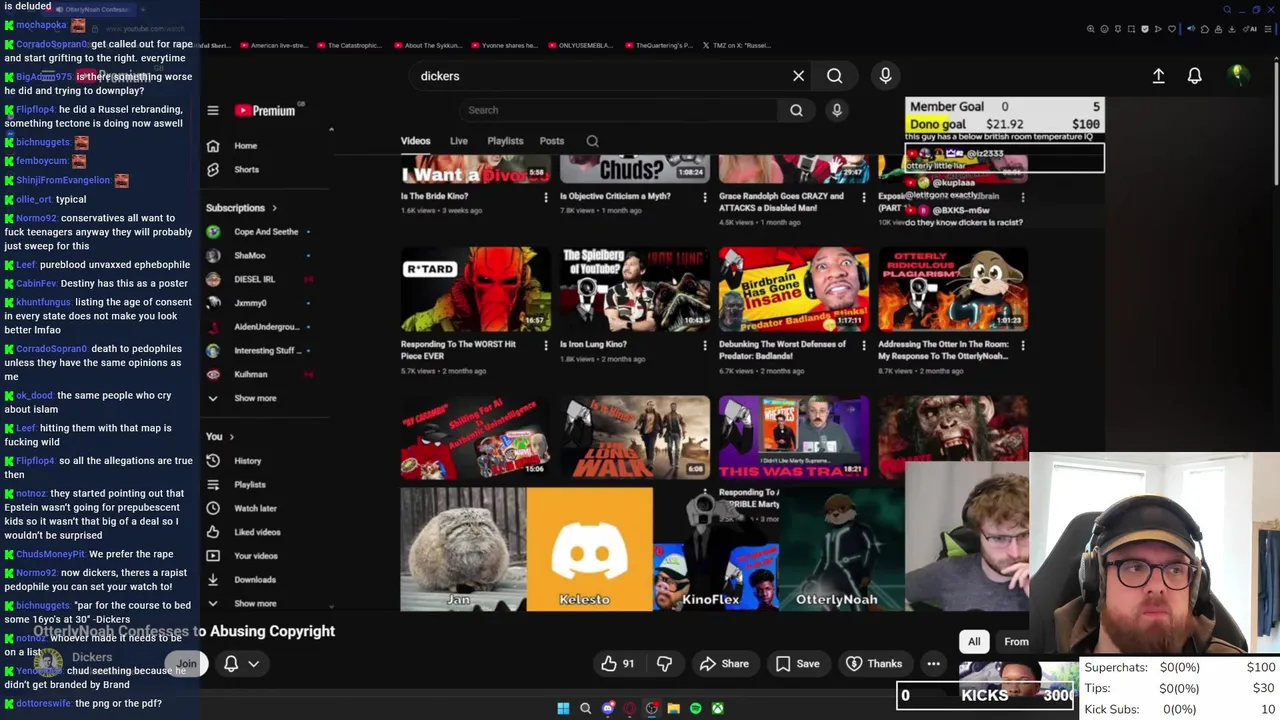Click the channel tab search icon
Viewport: 1280px width, 720px height.
click(x=592, y=141)
